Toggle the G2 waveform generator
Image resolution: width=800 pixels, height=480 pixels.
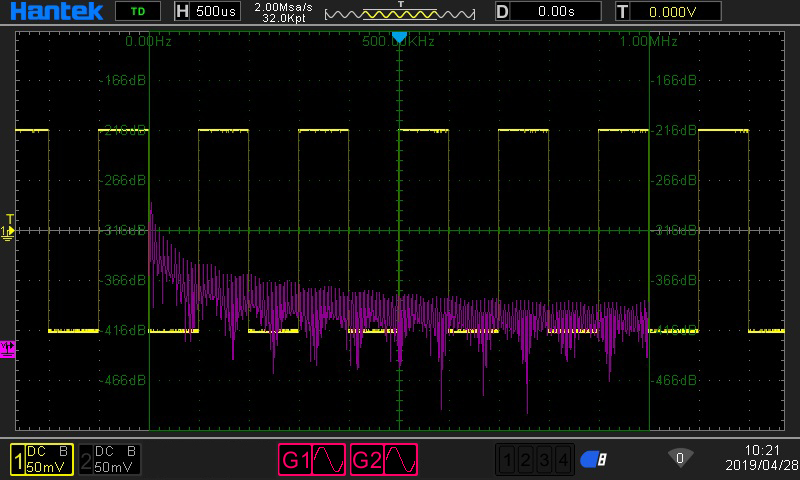pos(384,460)
